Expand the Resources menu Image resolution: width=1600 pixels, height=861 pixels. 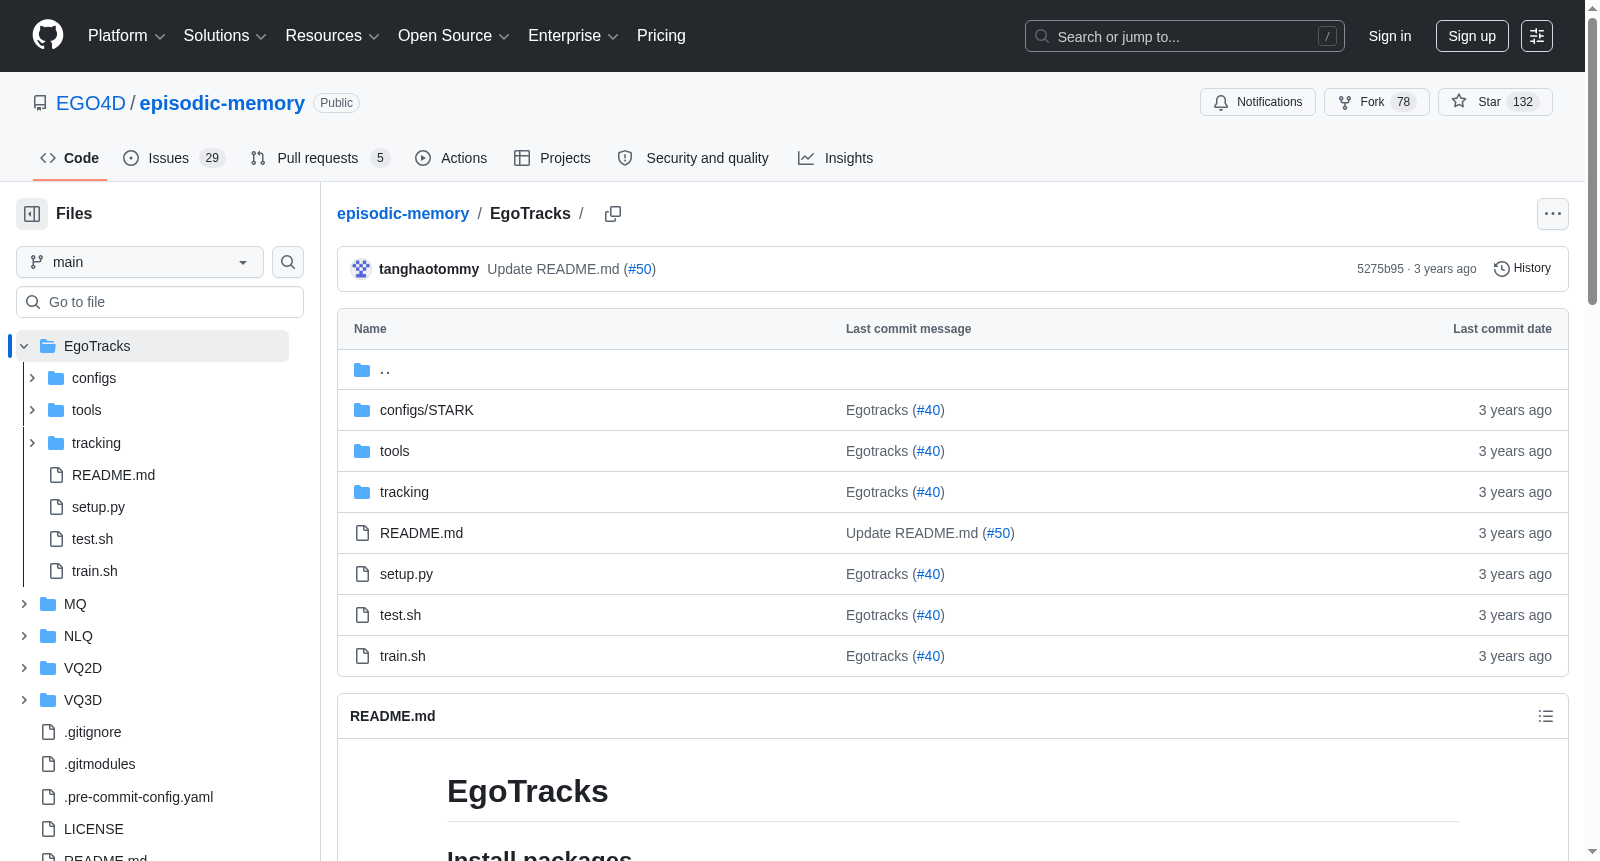pos(332,36)
